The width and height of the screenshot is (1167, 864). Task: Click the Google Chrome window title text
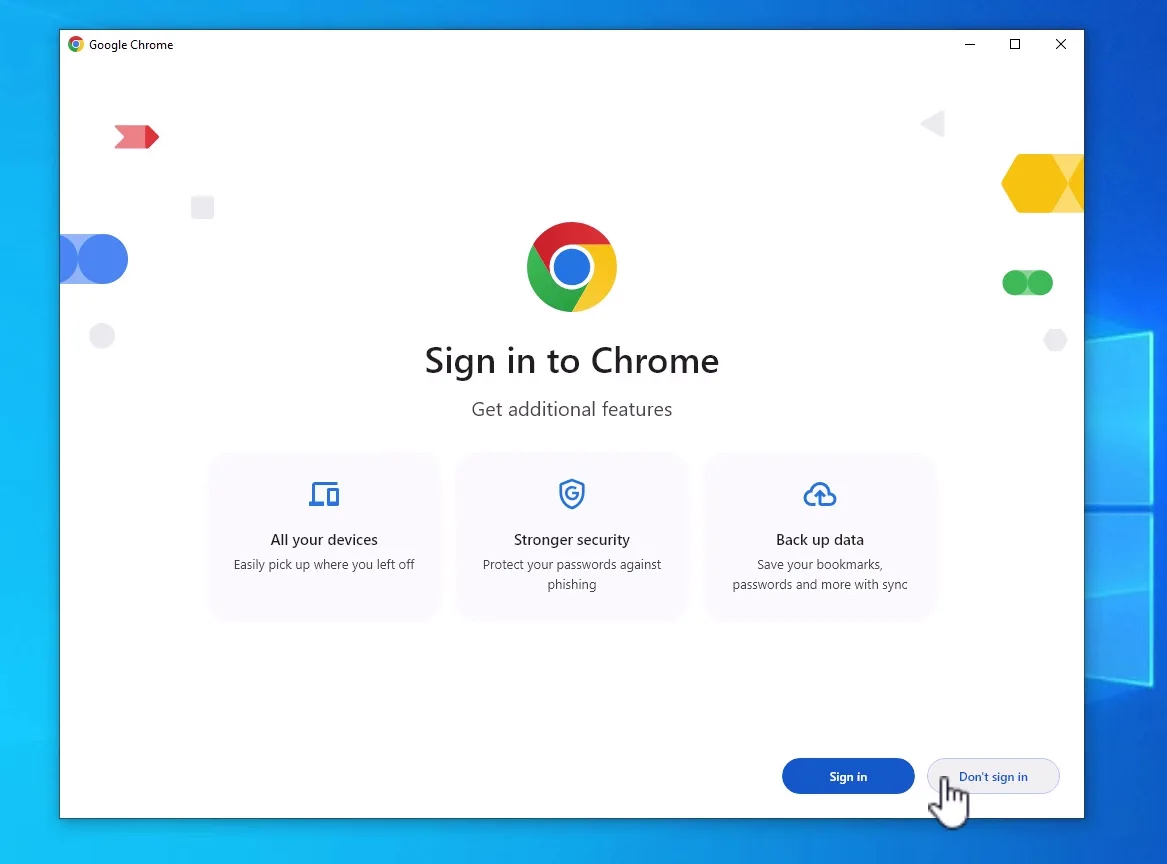tap(131, 45)
